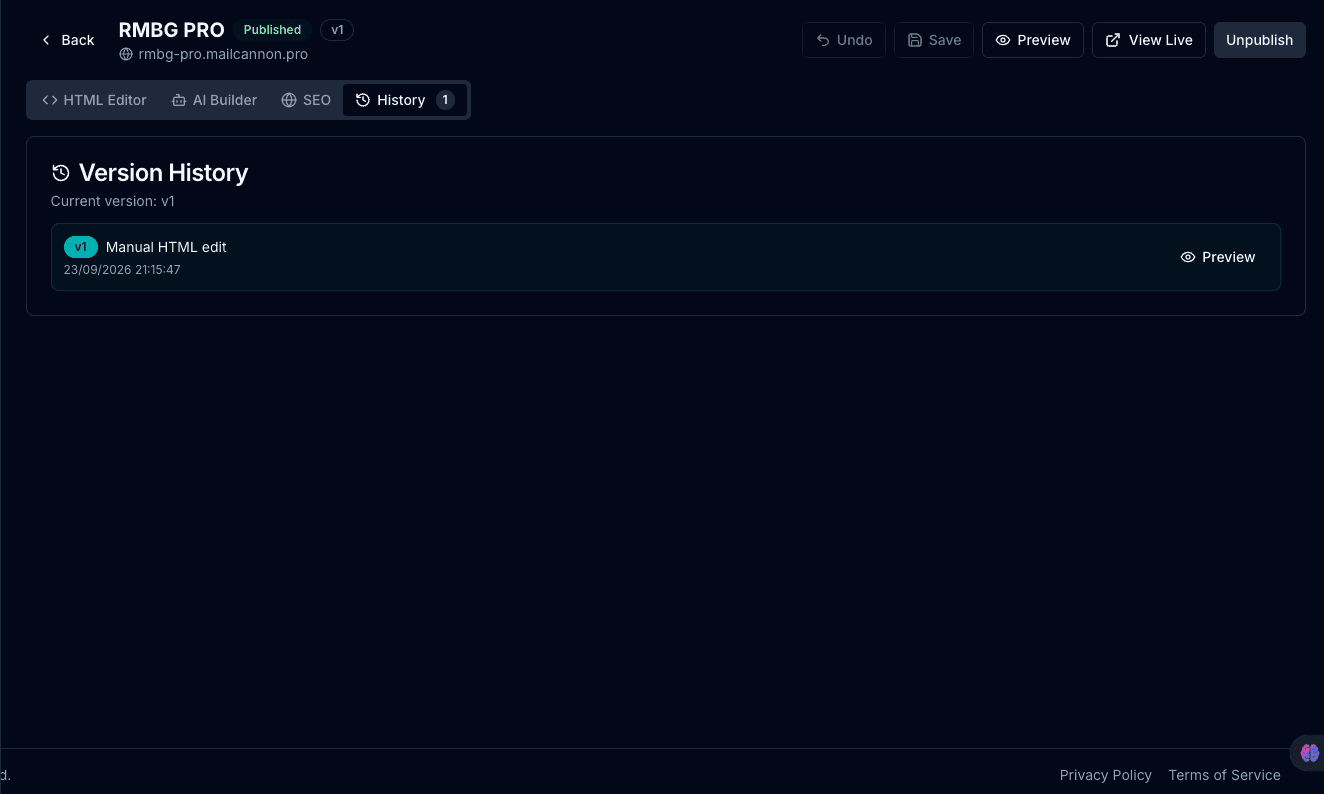Screen dimensions: 1324x794
Task: Preview the v1 Manual HTML edit version
Action: coord(1218,257)
